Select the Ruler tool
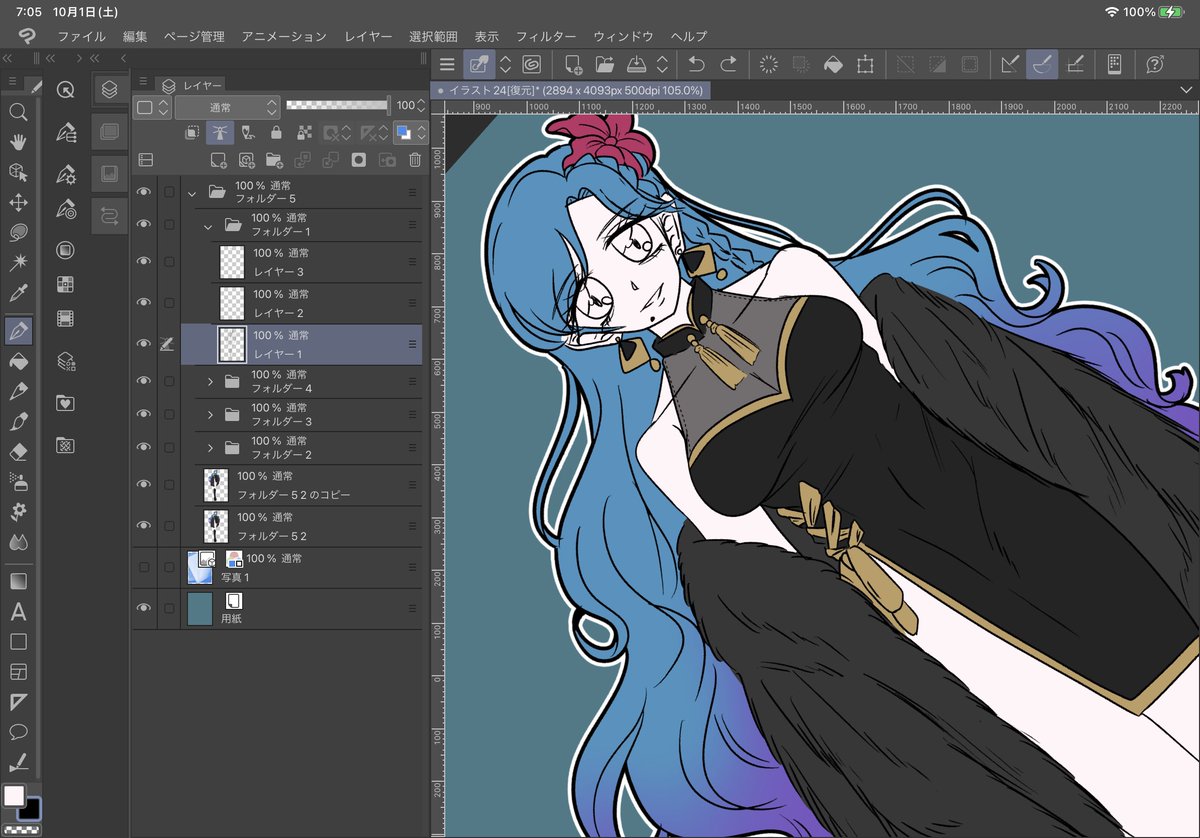1200x838 pixels. [x=18, y=701]
